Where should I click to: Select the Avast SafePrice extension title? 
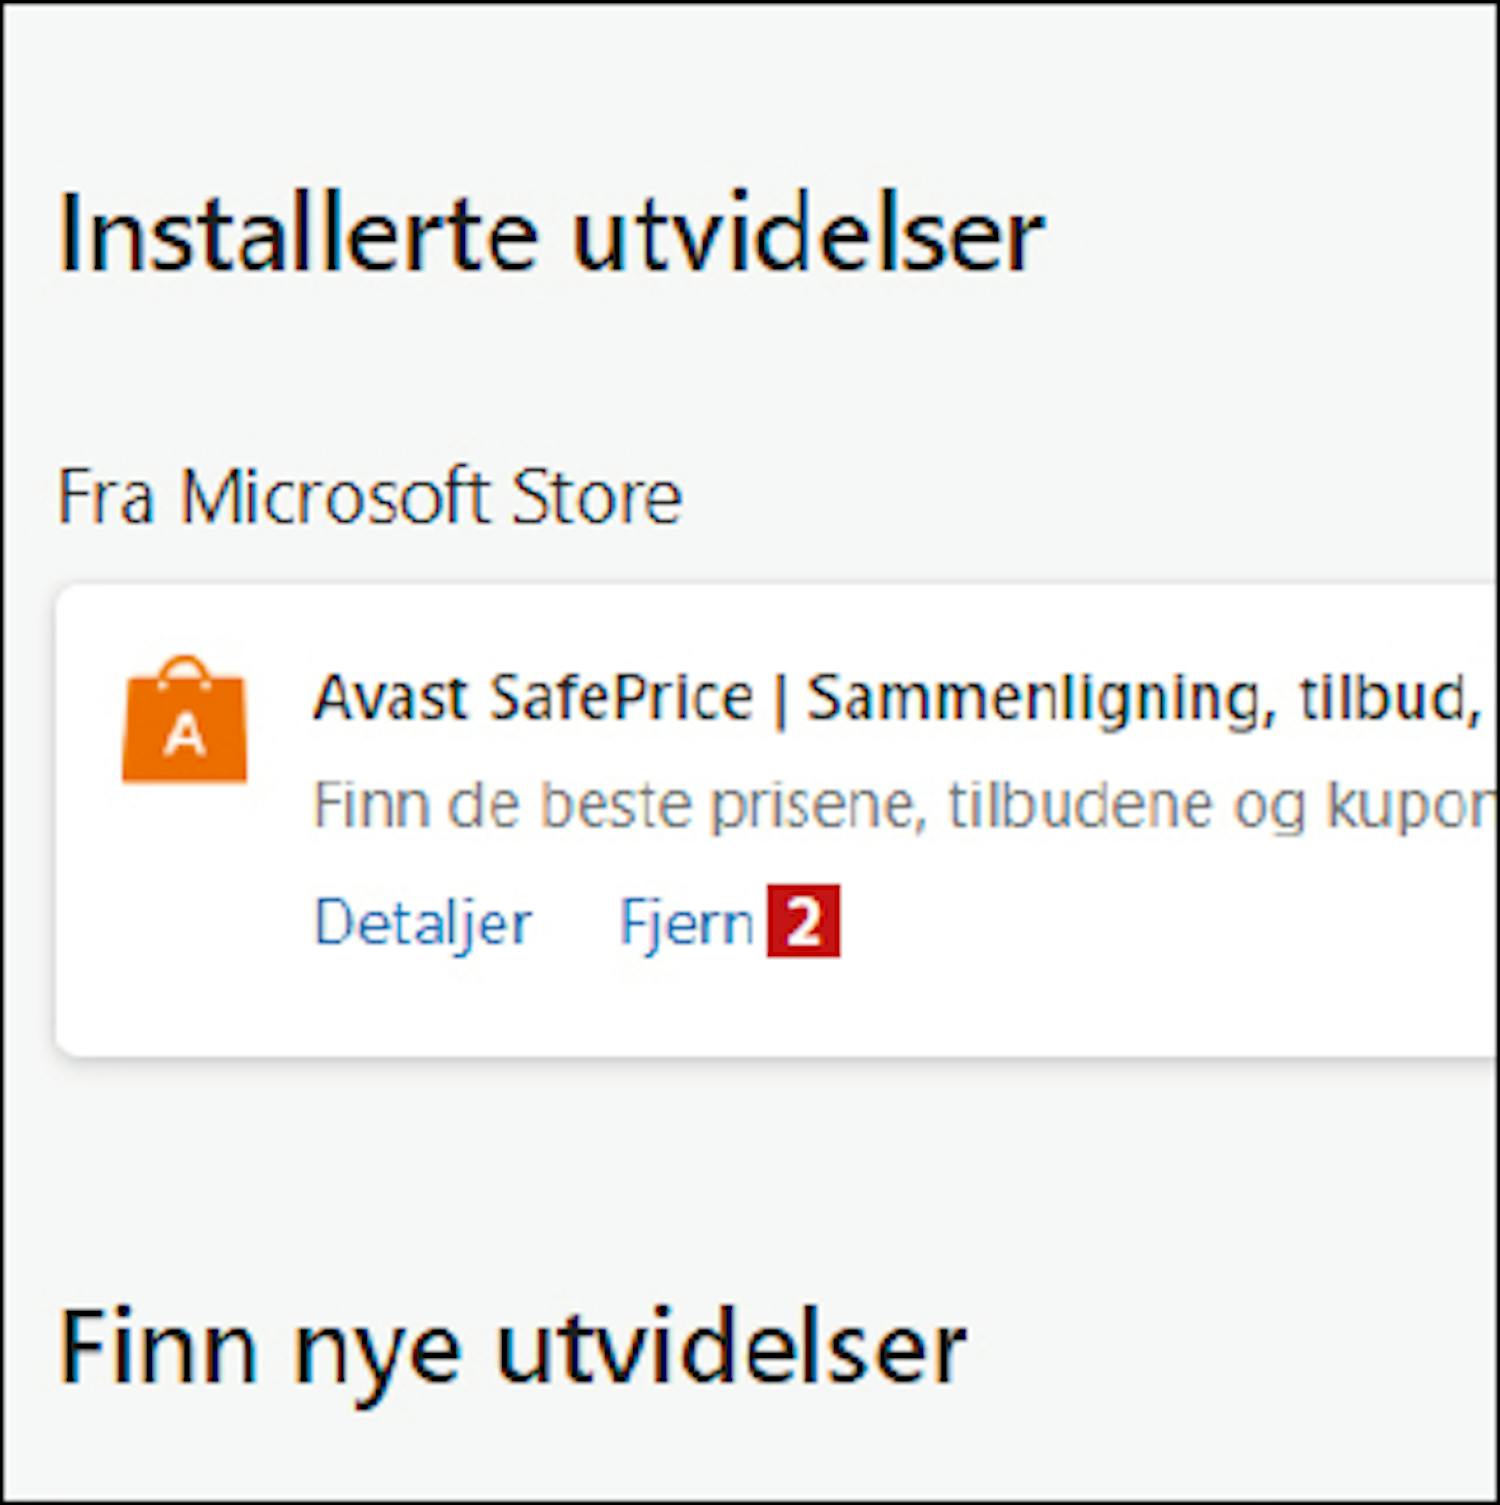(x=897, y=697)
